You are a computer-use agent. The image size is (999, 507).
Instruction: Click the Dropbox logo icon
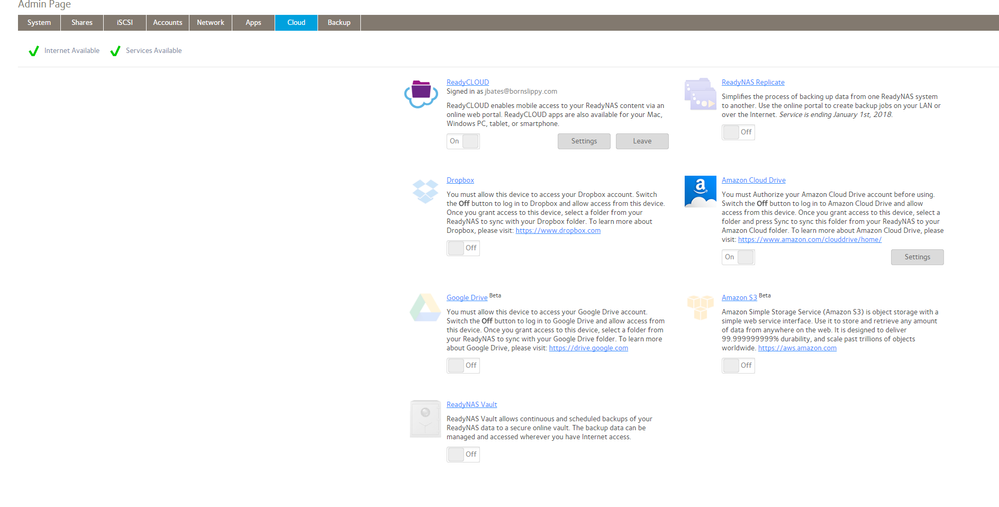pos(421,190)
